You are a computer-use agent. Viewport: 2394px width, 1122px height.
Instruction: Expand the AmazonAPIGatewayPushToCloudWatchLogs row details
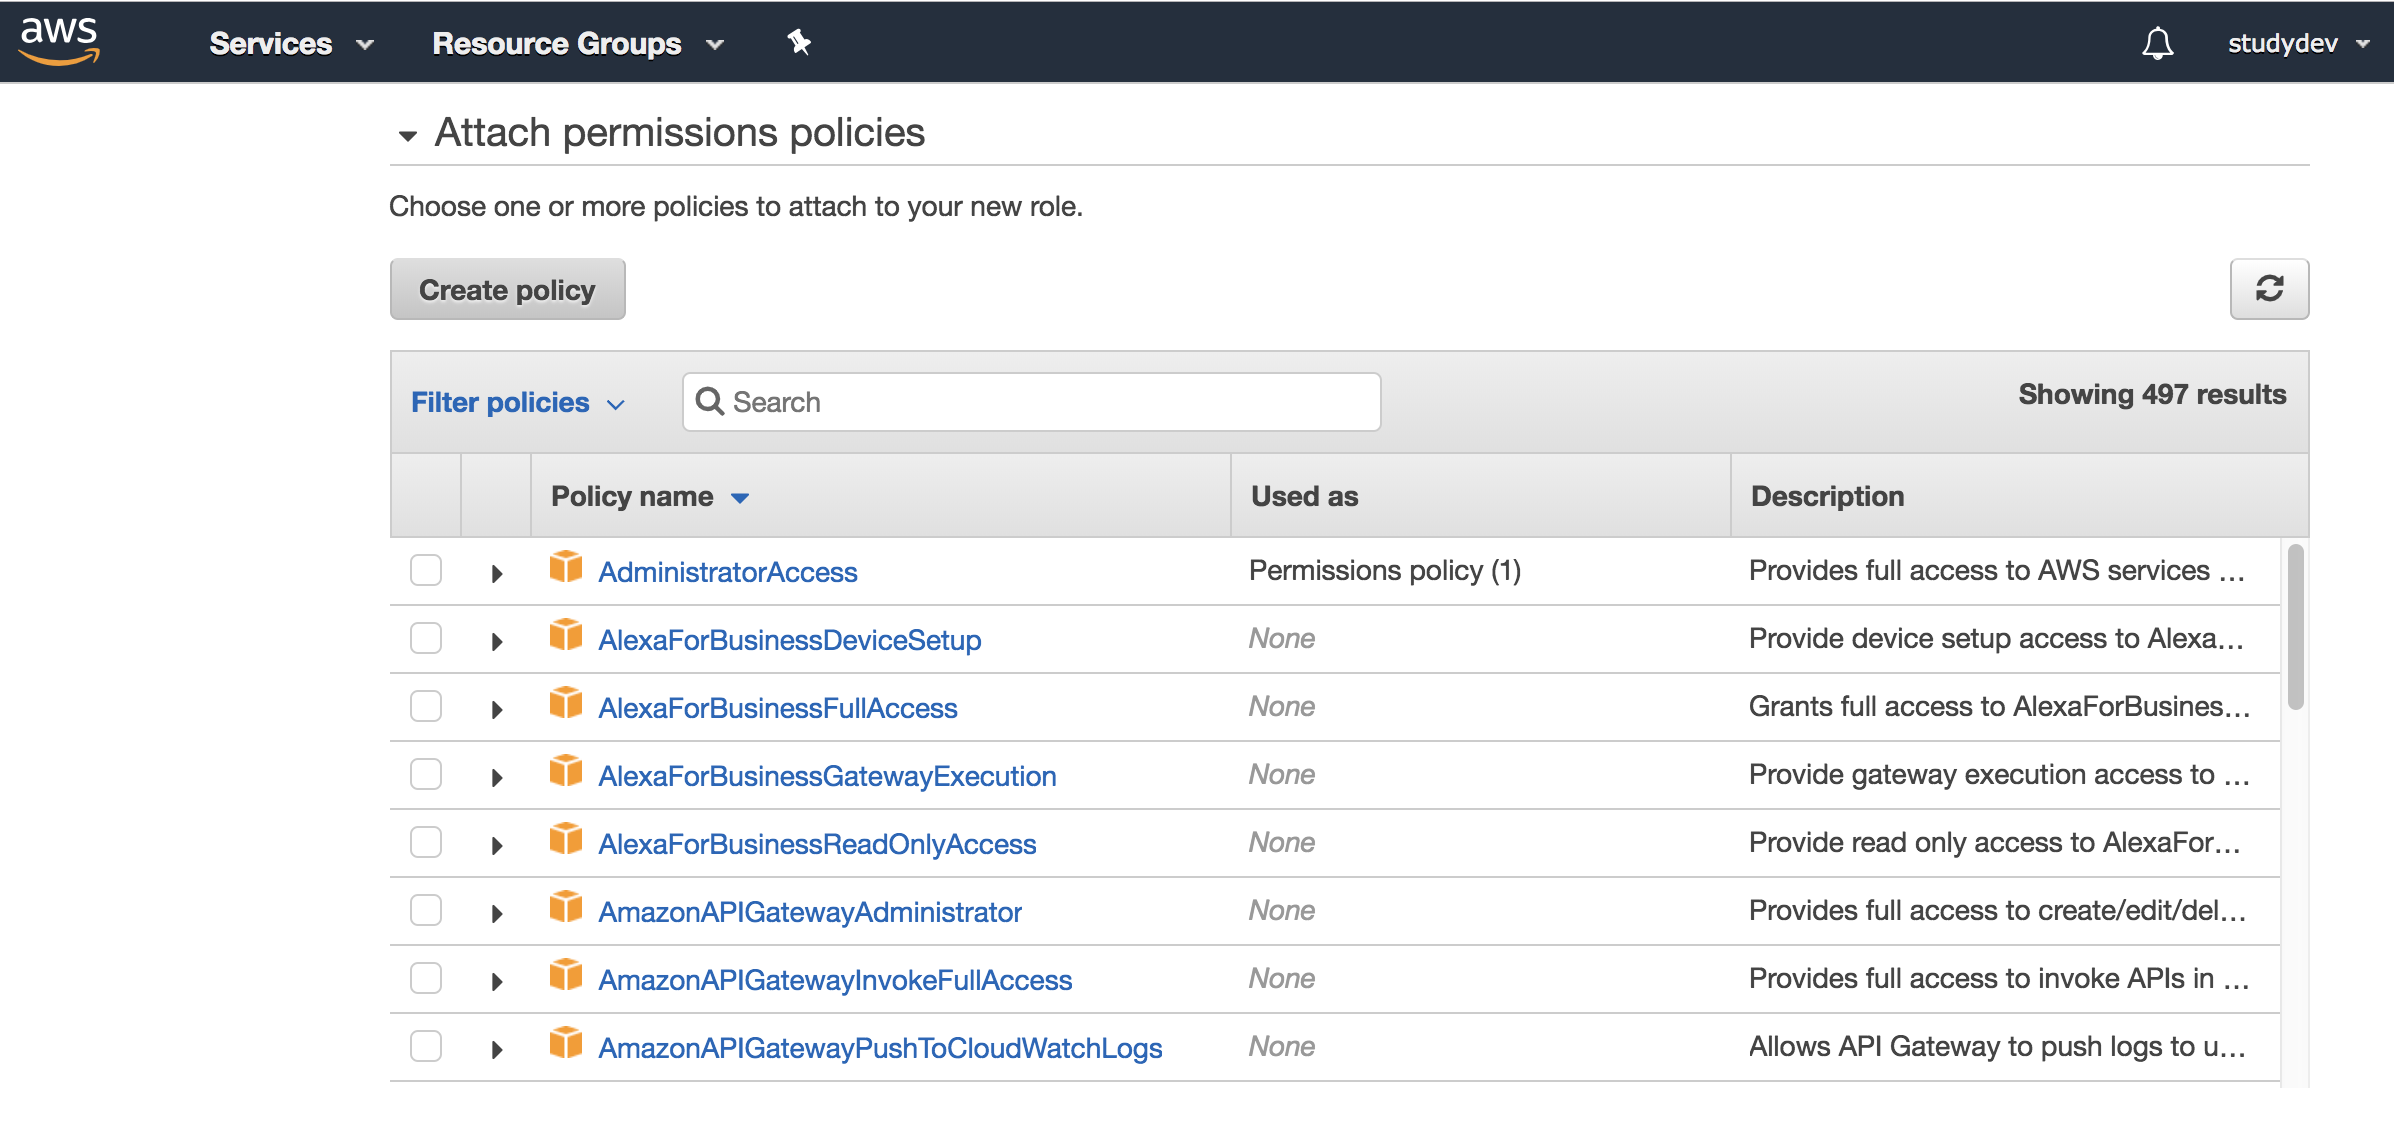[x=497, y=1049]
